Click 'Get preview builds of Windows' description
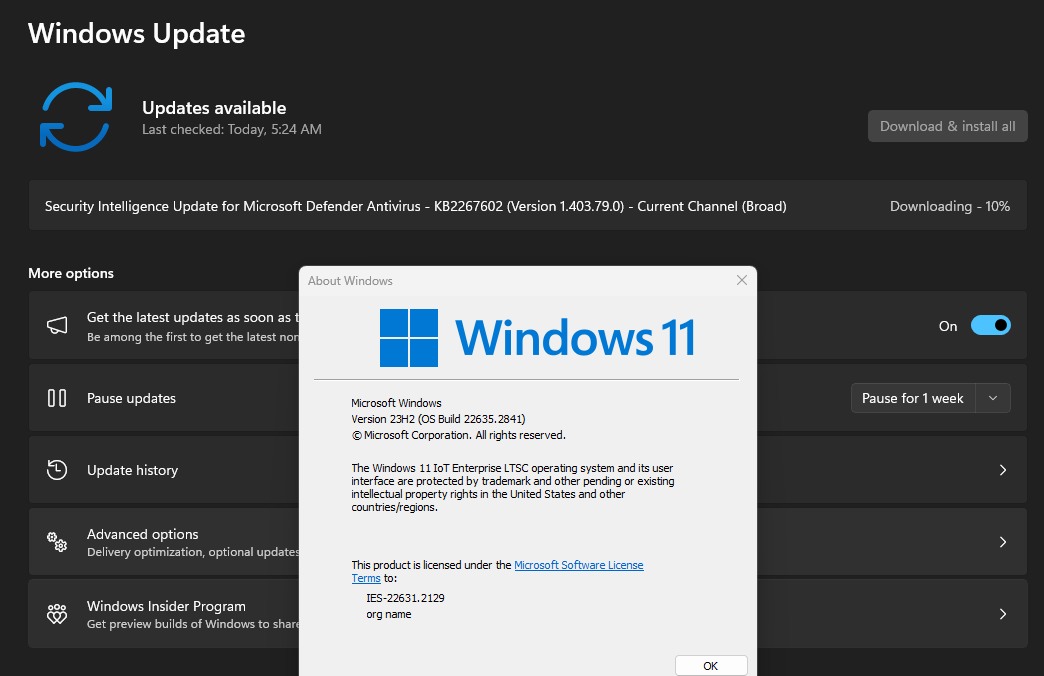 pyautogui.click(x=193, y=624)
